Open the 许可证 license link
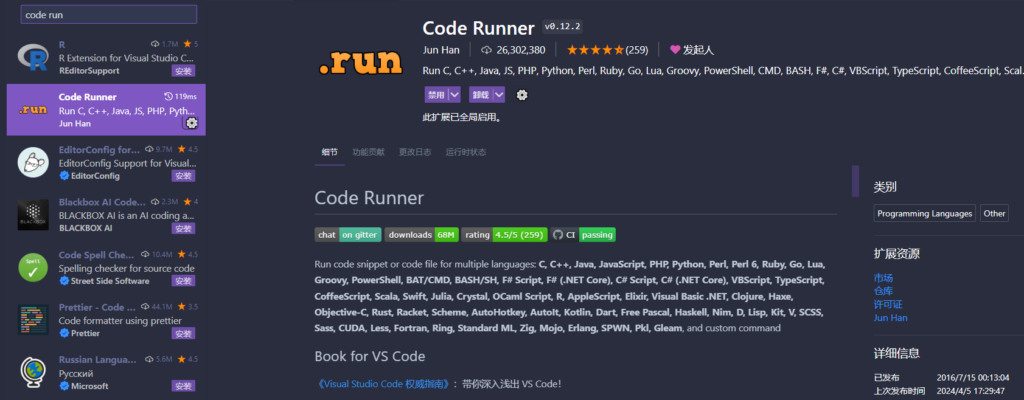The height and width of the screenshot is (400, 1024). click(x=888, y=305)
